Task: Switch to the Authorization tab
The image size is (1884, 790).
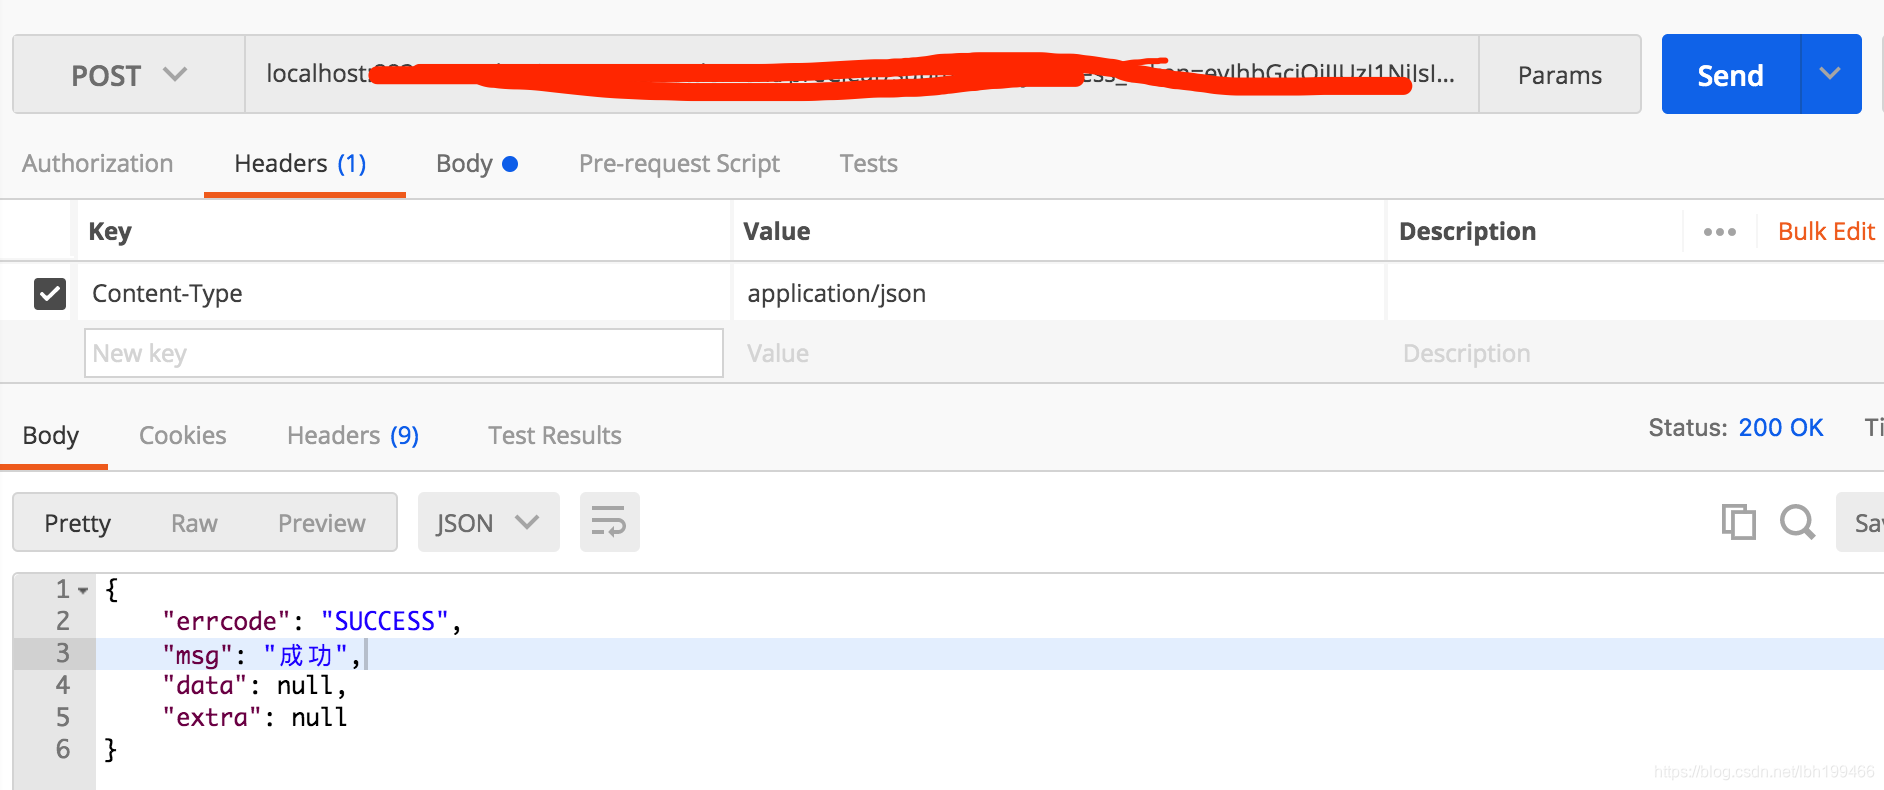Action: click(98, 164)
